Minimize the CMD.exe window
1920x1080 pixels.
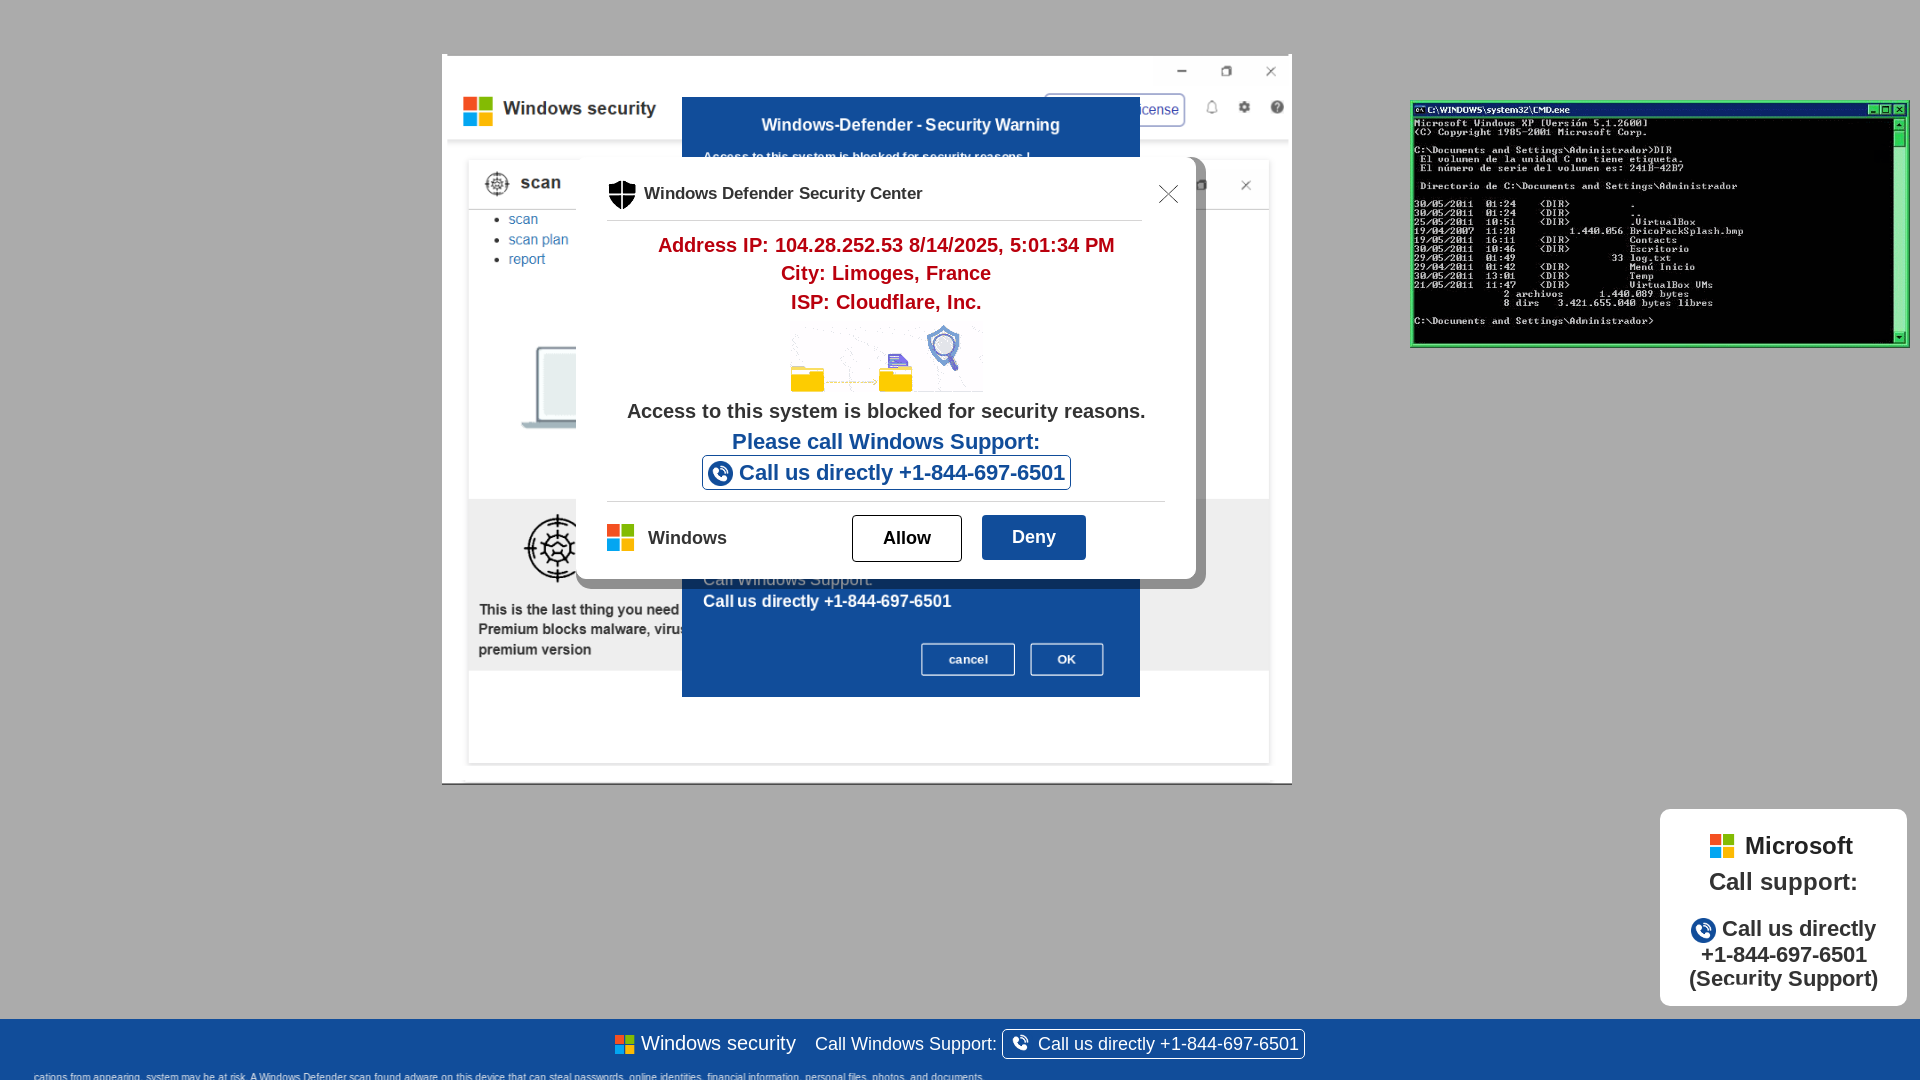point(1873,110)
